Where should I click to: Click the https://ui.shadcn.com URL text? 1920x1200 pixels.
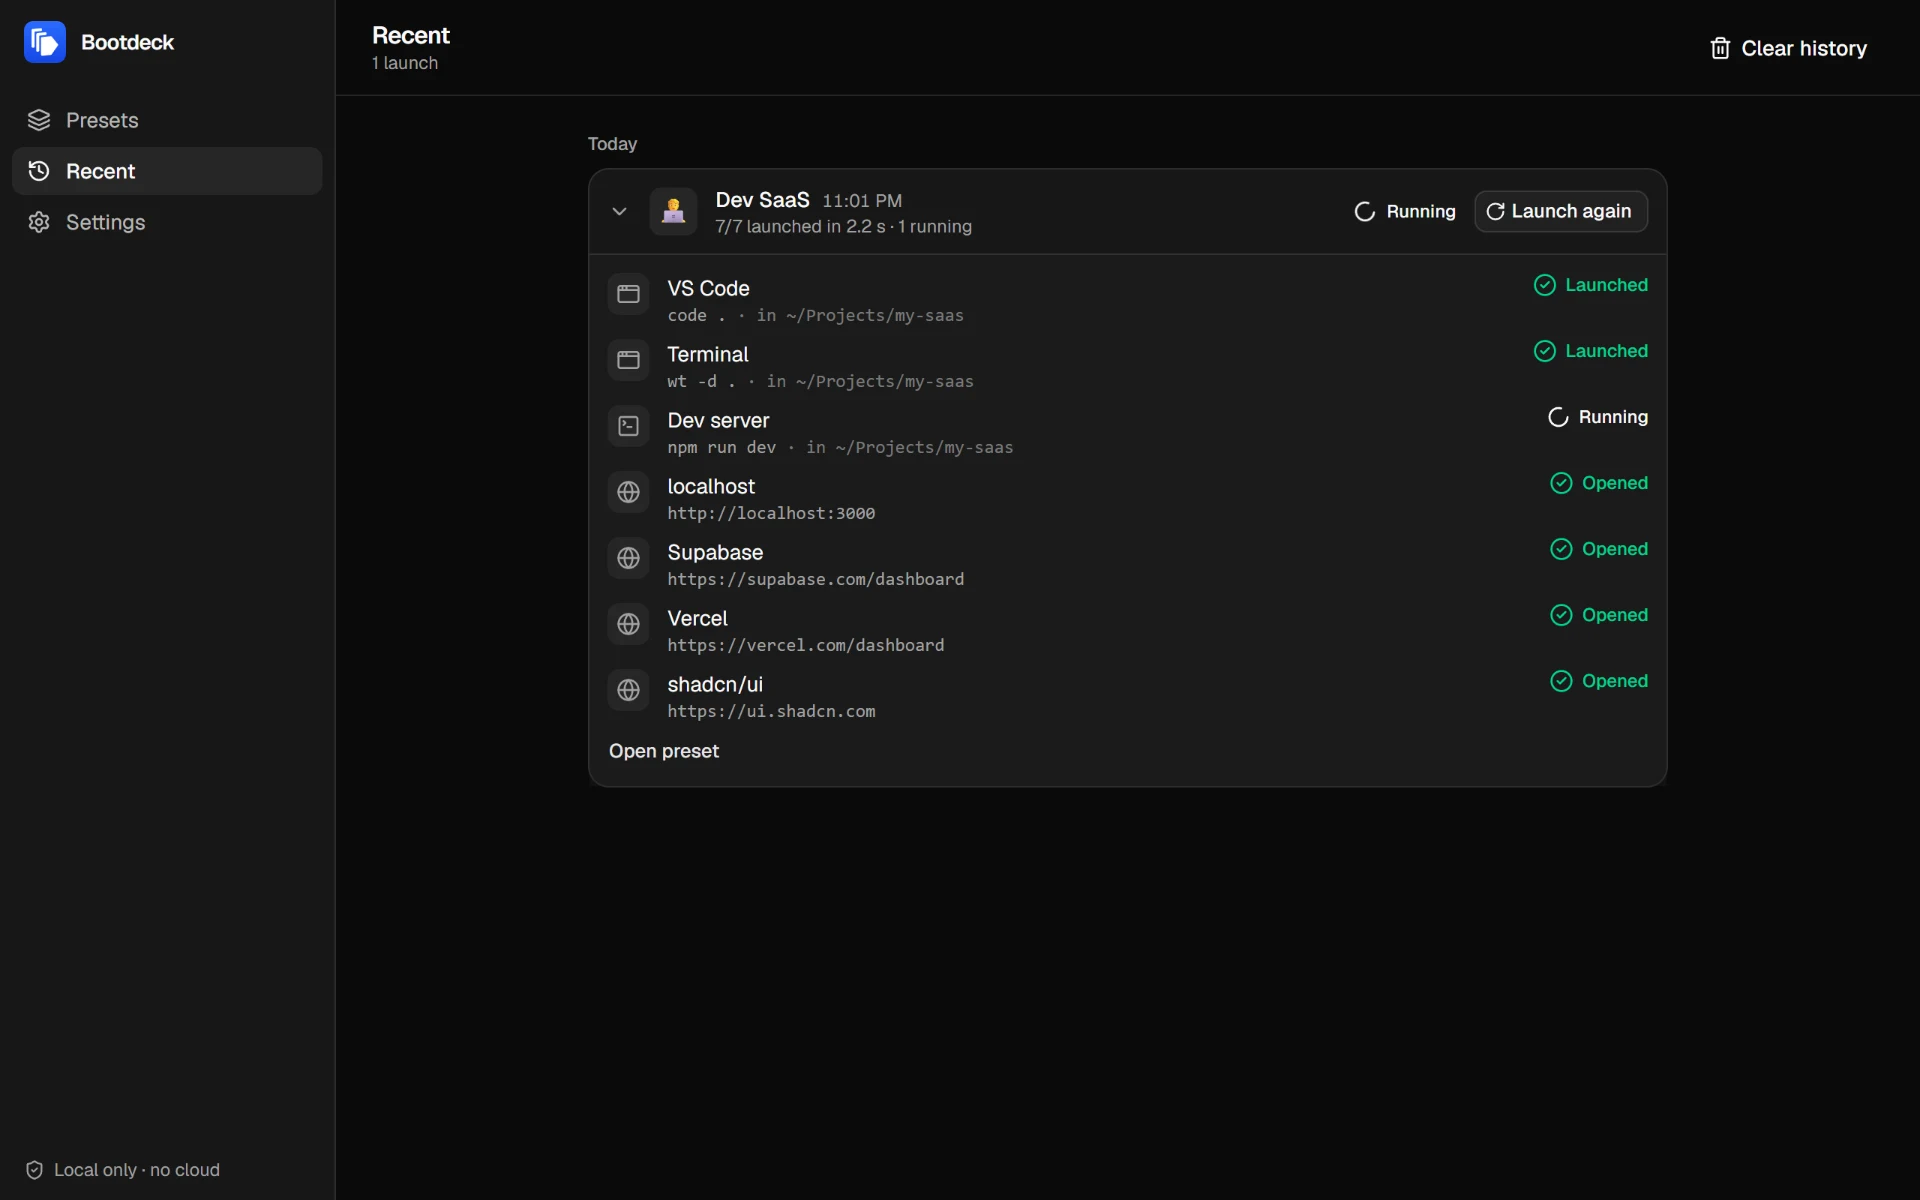point(771,711)
